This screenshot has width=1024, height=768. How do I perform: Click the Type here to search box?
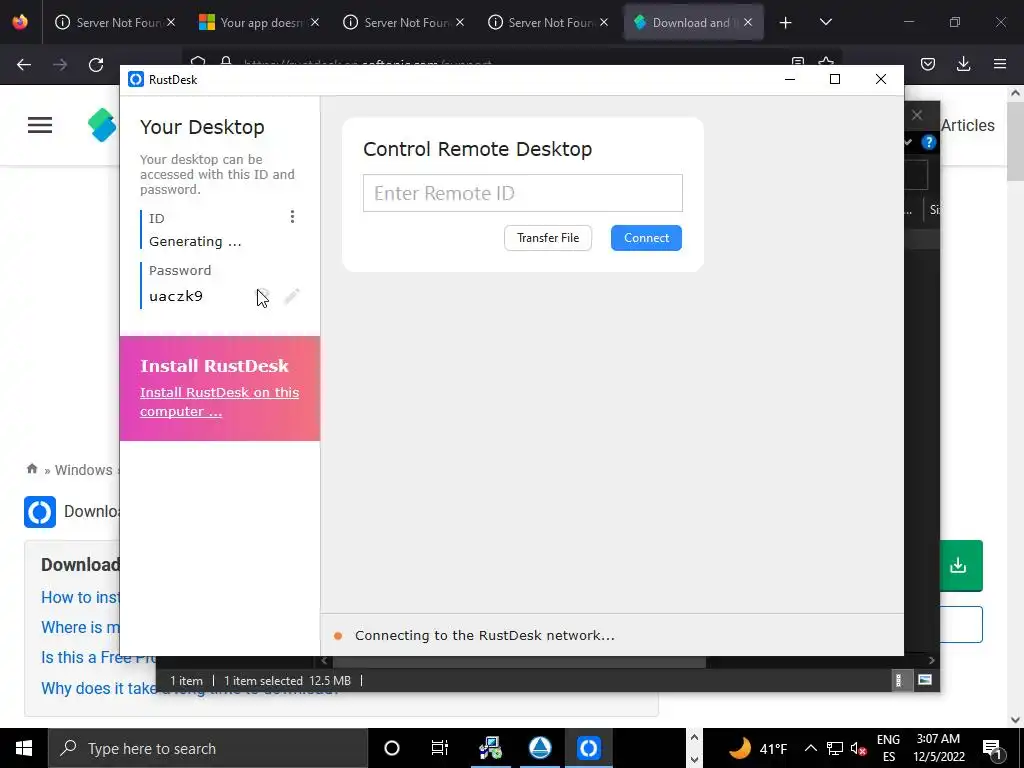pos(208,748)
